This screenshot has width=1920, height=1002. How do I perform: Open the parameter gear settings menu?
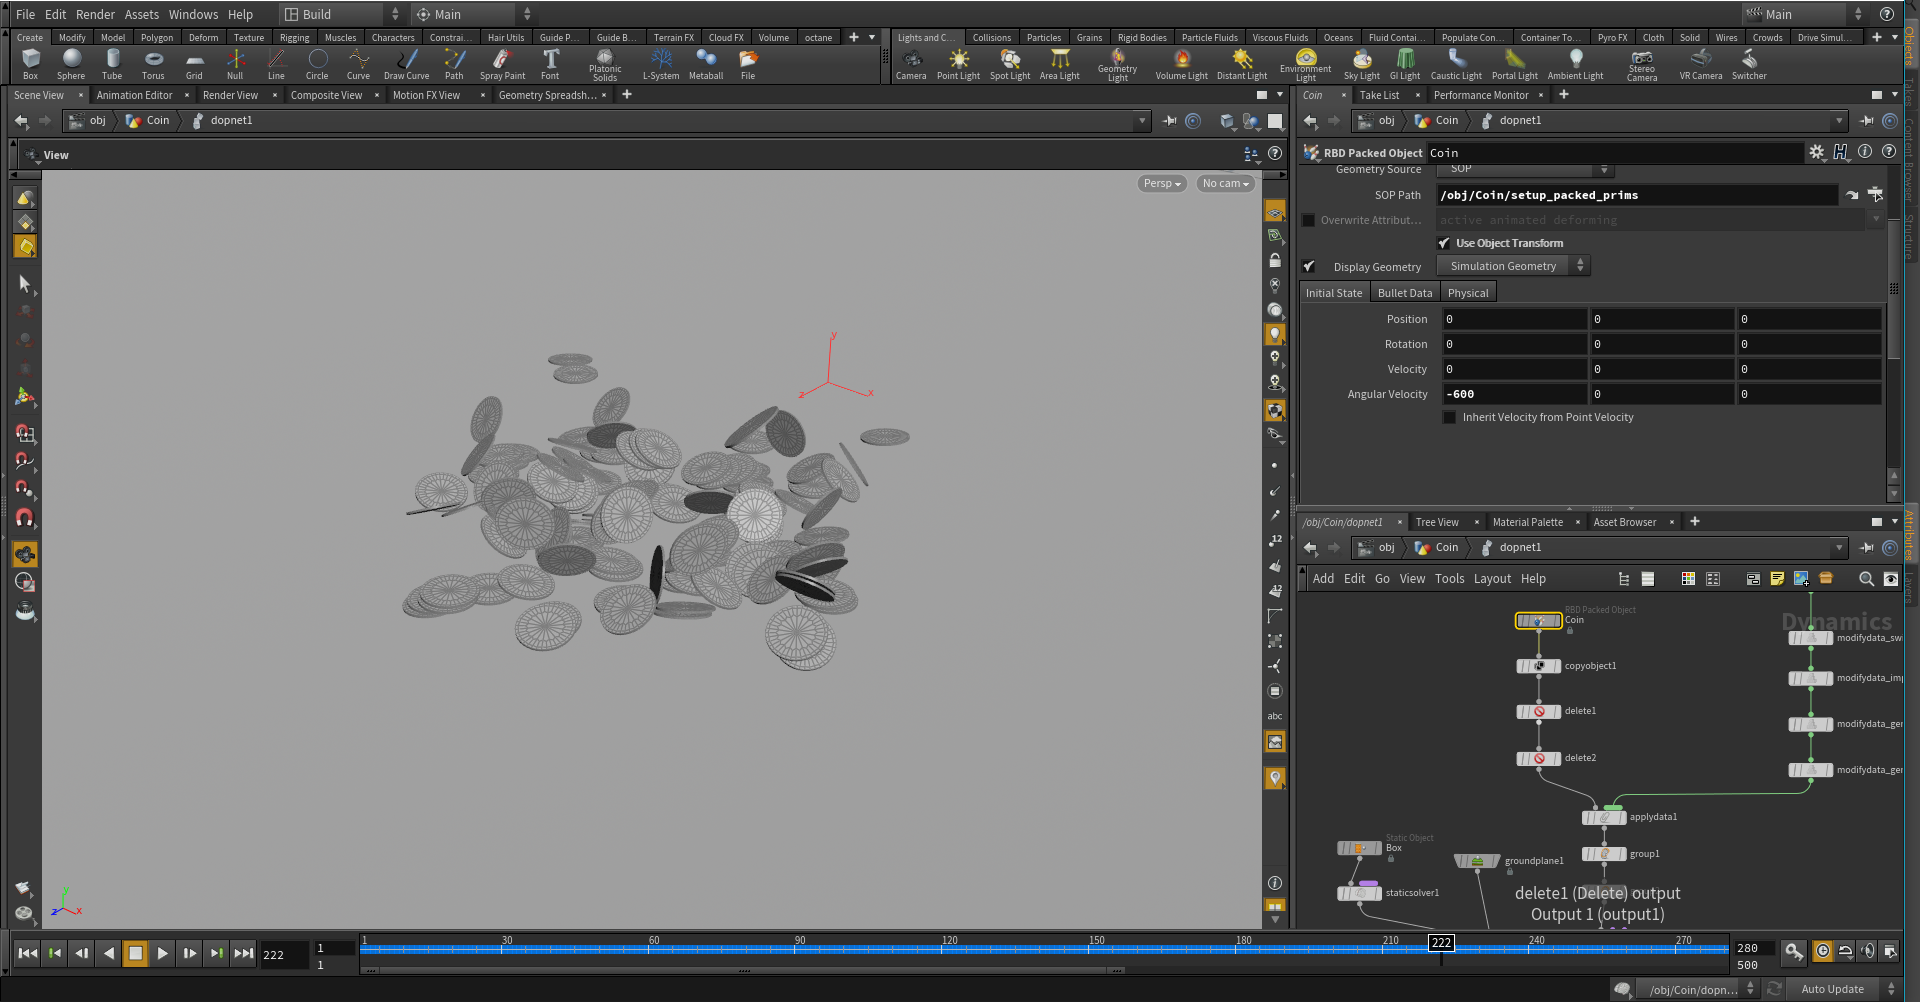point(1816,152)
